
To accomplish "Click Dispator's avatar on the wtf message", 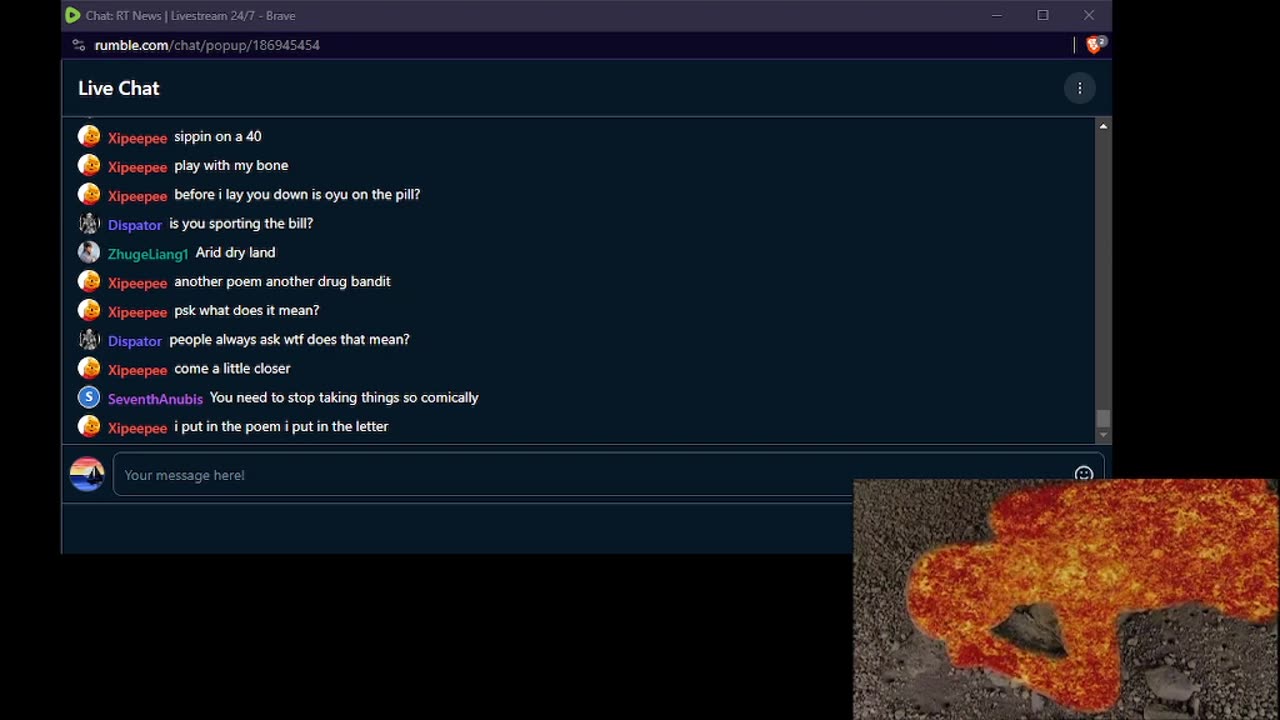I will click(89, 339).
